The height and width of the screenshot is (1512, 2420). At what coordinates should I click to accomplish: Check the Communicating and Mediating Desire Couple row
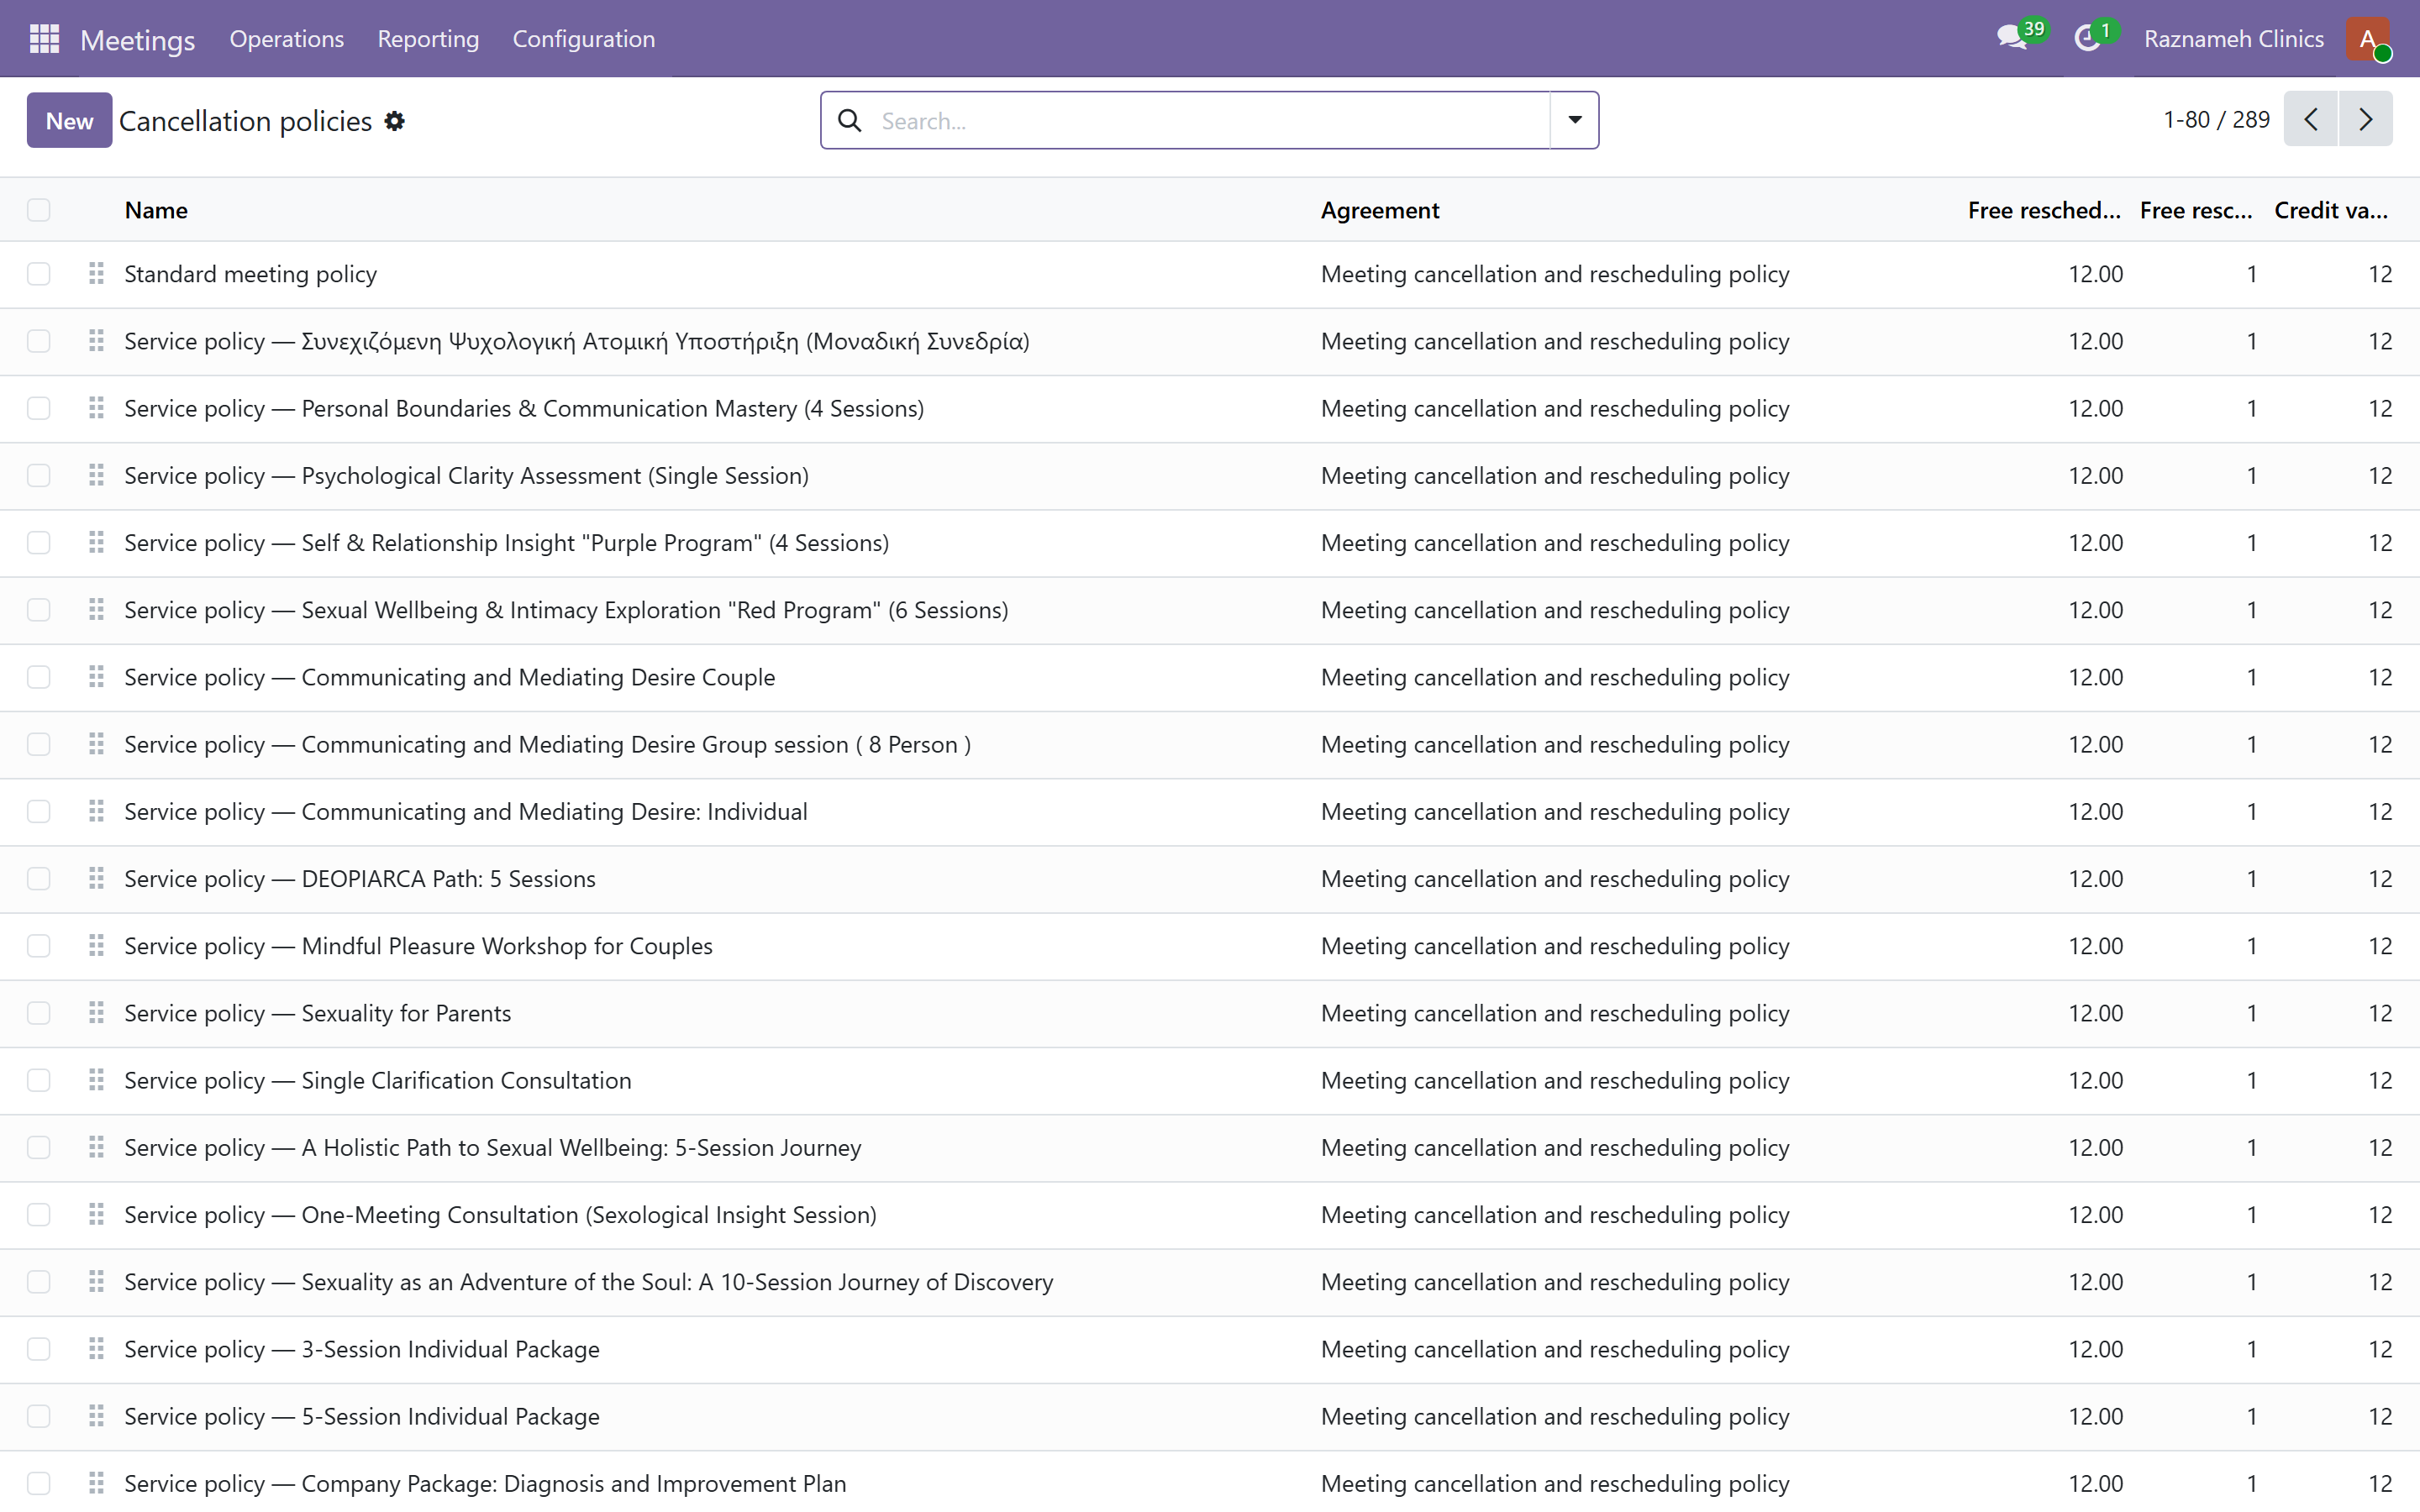[39, 677]
